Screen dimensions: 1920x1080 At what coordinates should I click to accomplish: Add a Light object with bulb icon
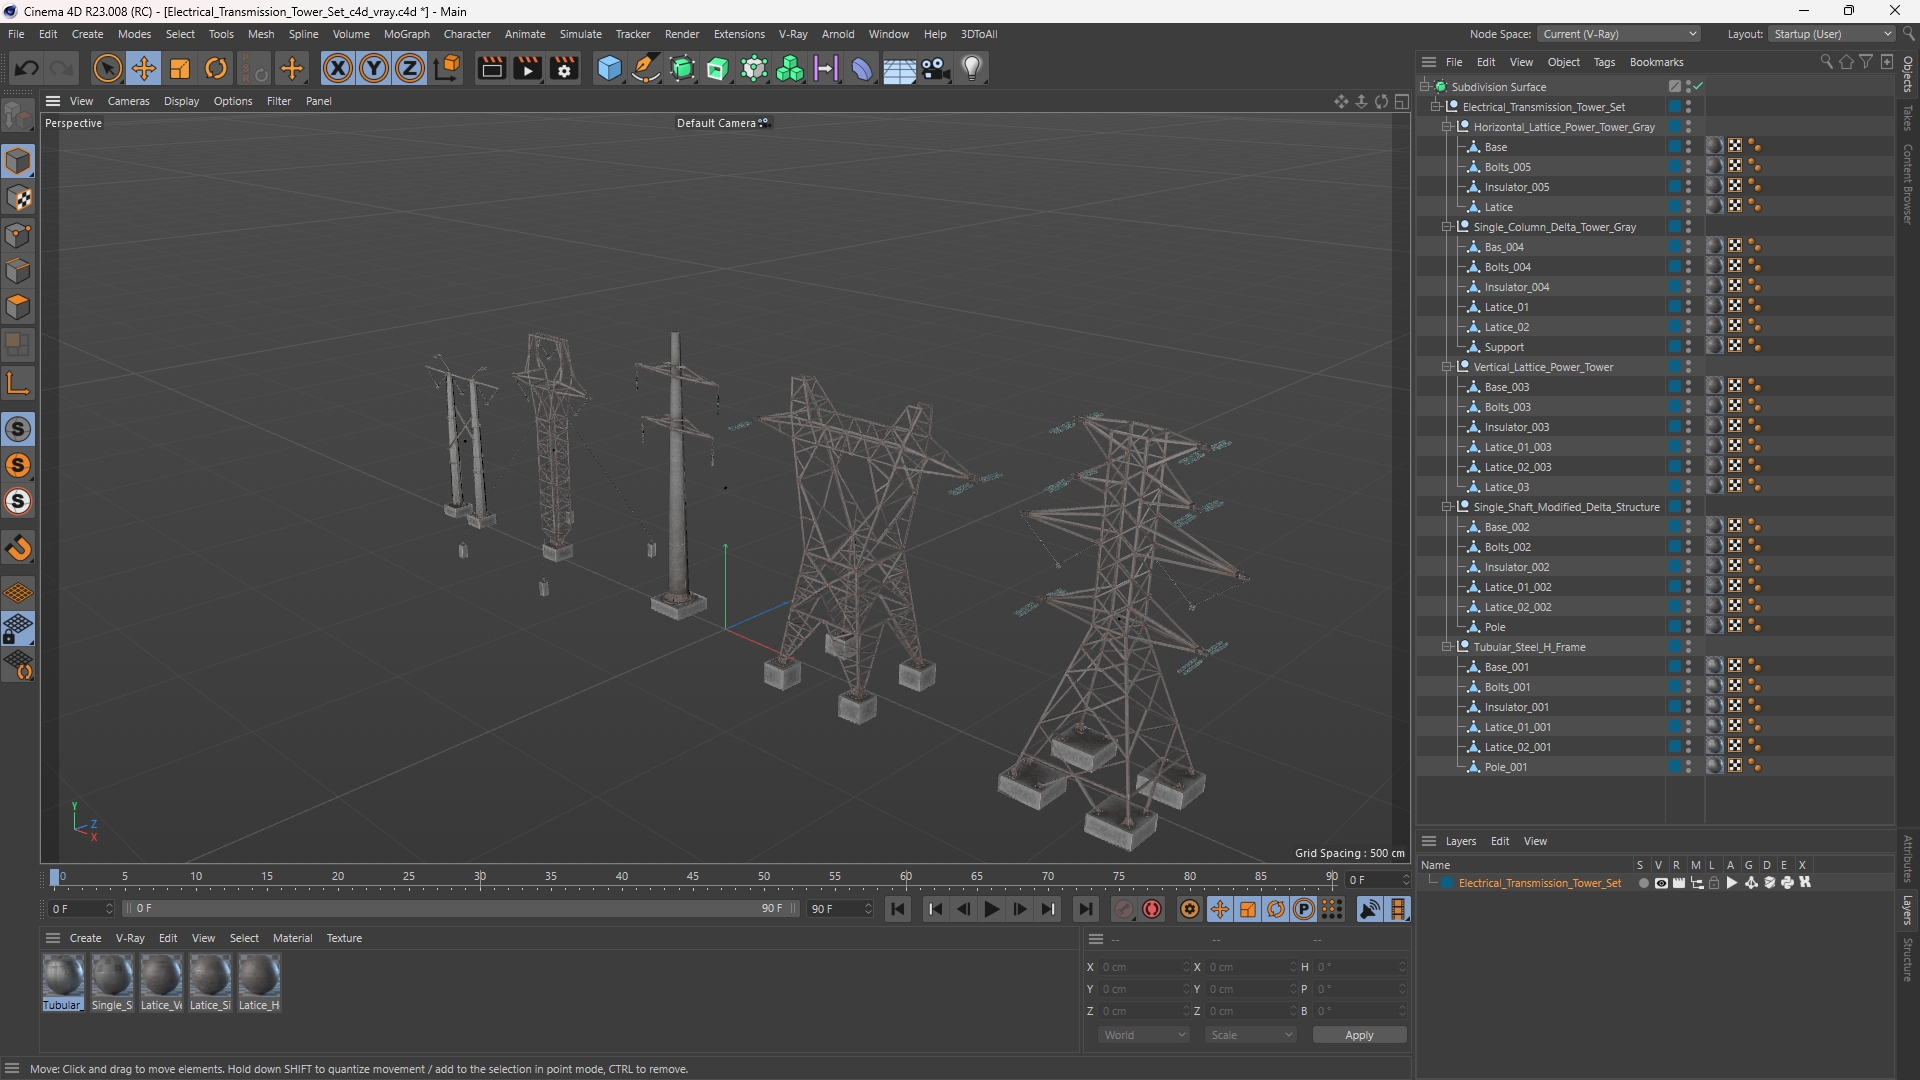(x=972, y=68)
